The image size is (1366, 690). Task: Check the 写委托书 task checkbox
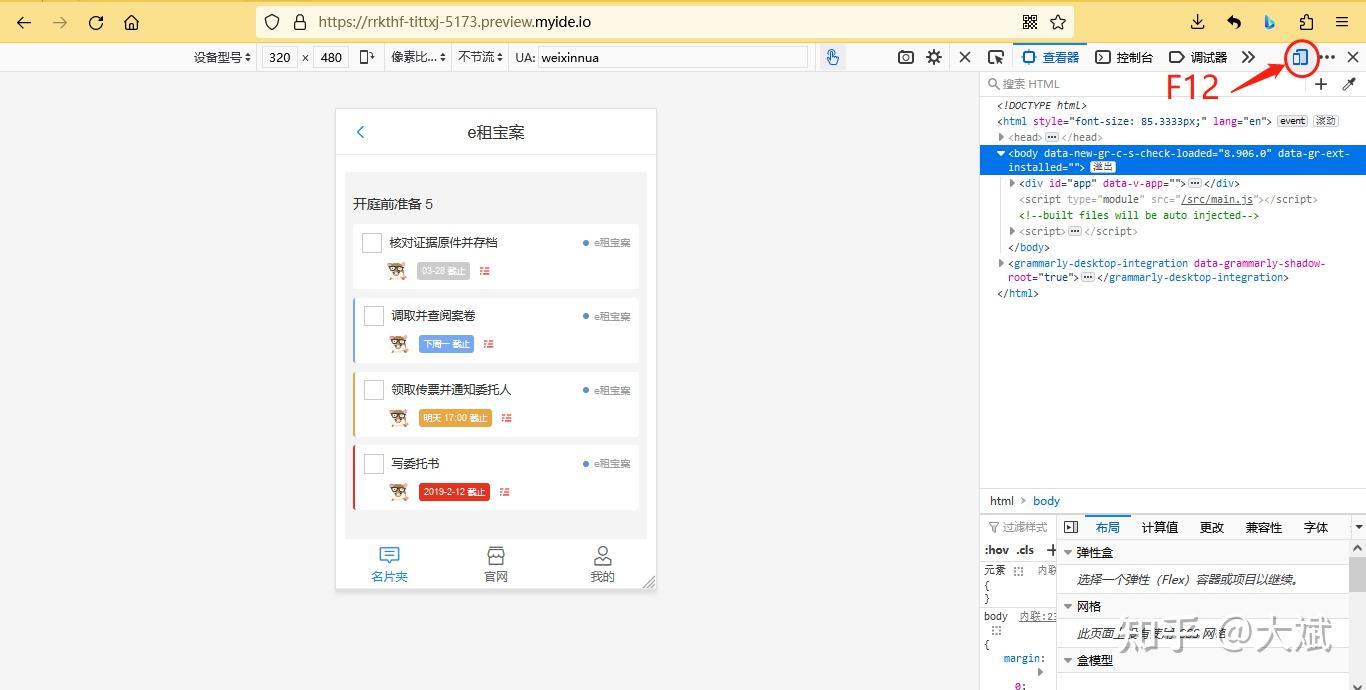tap(374, 464)
